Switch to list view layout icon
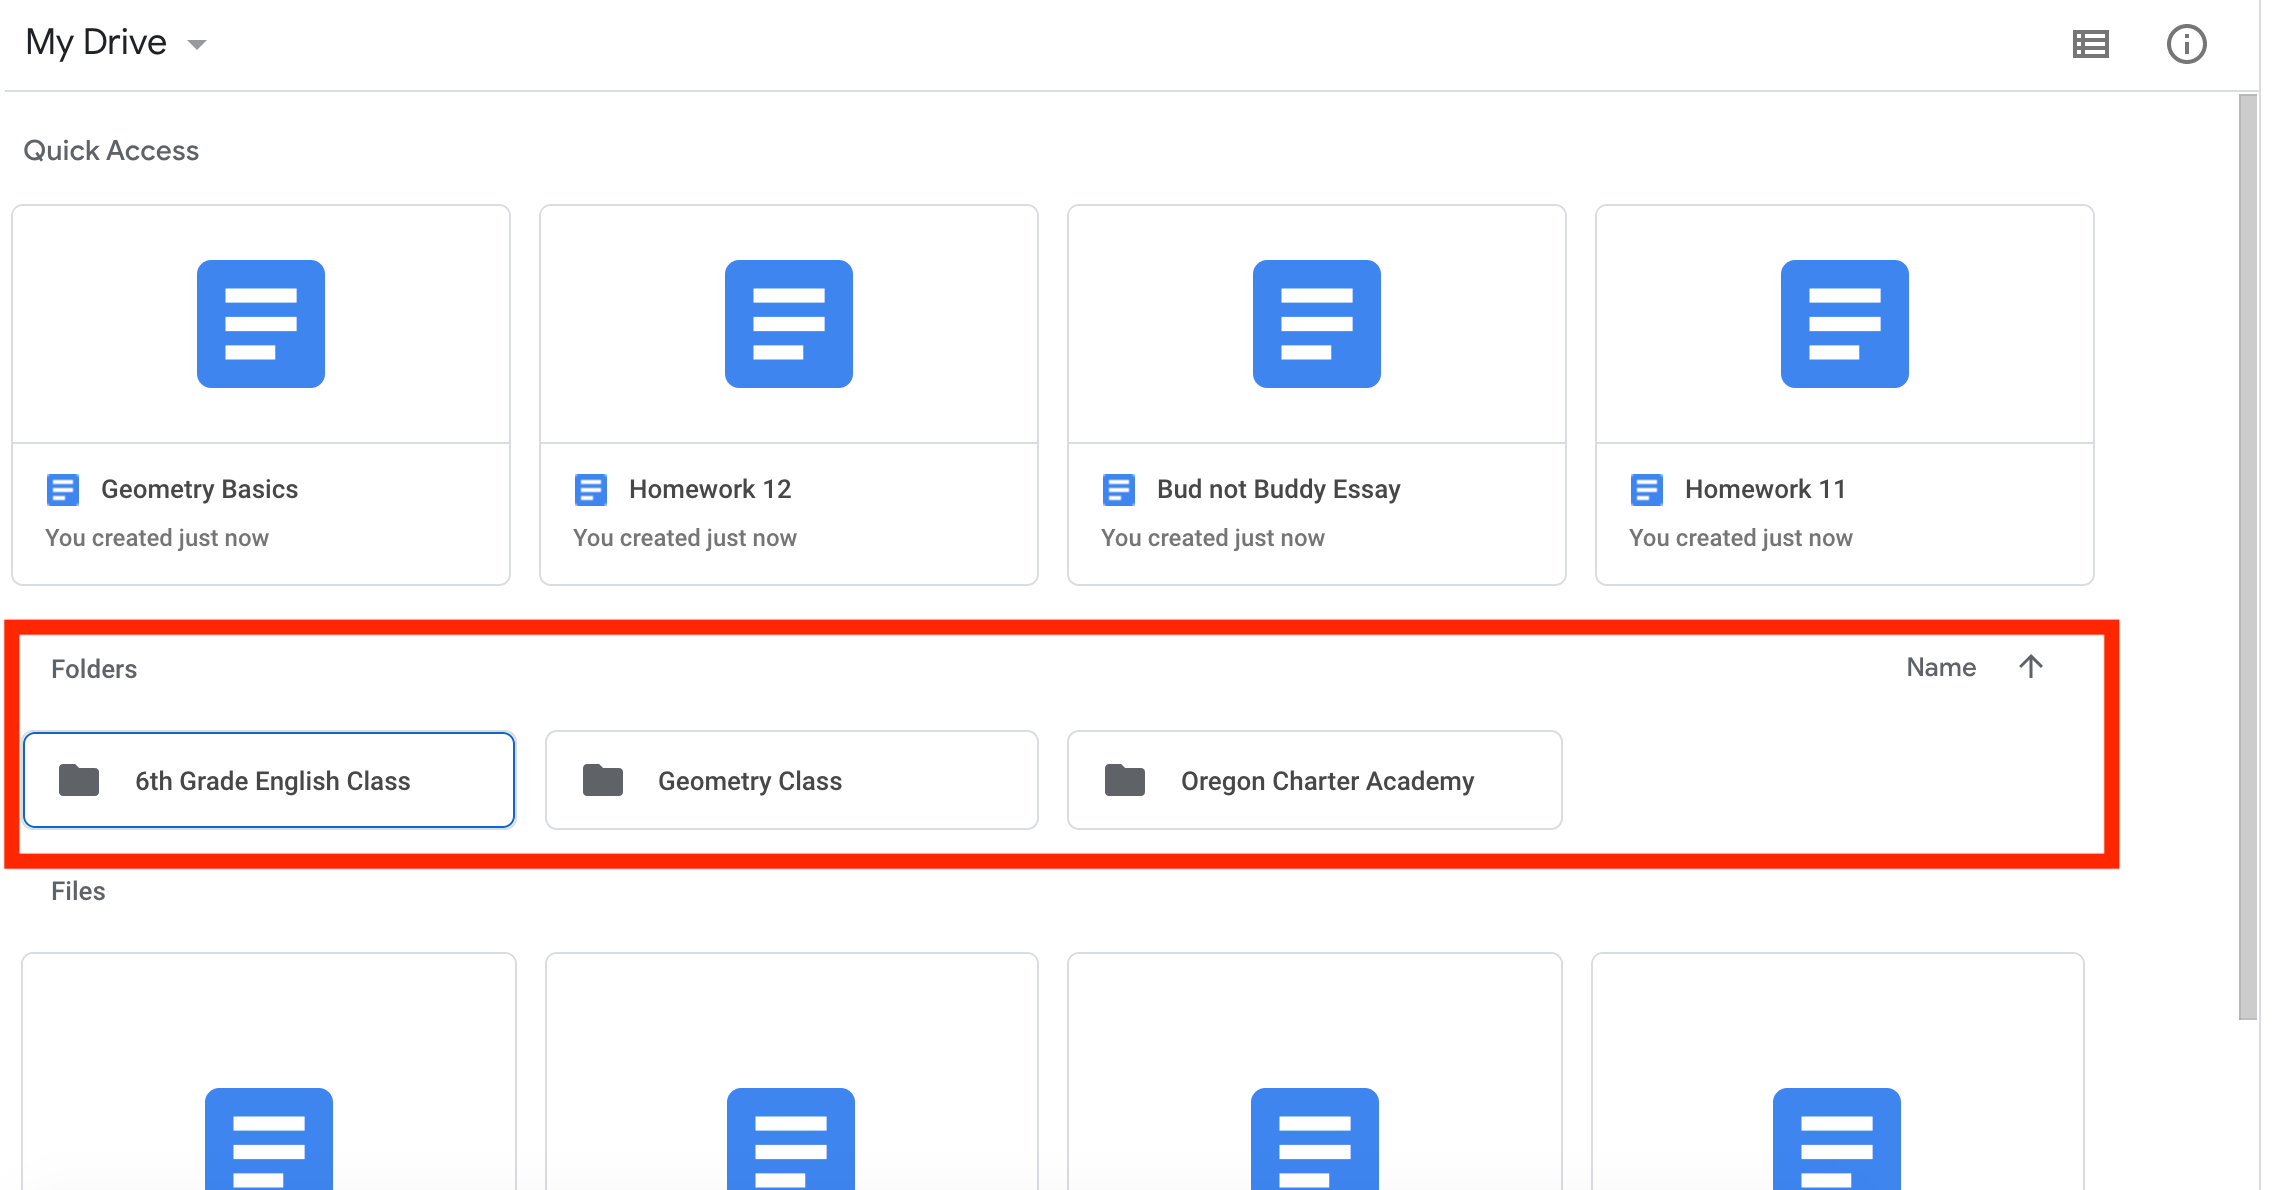 pyautogui.click(x=2091, y=44)
